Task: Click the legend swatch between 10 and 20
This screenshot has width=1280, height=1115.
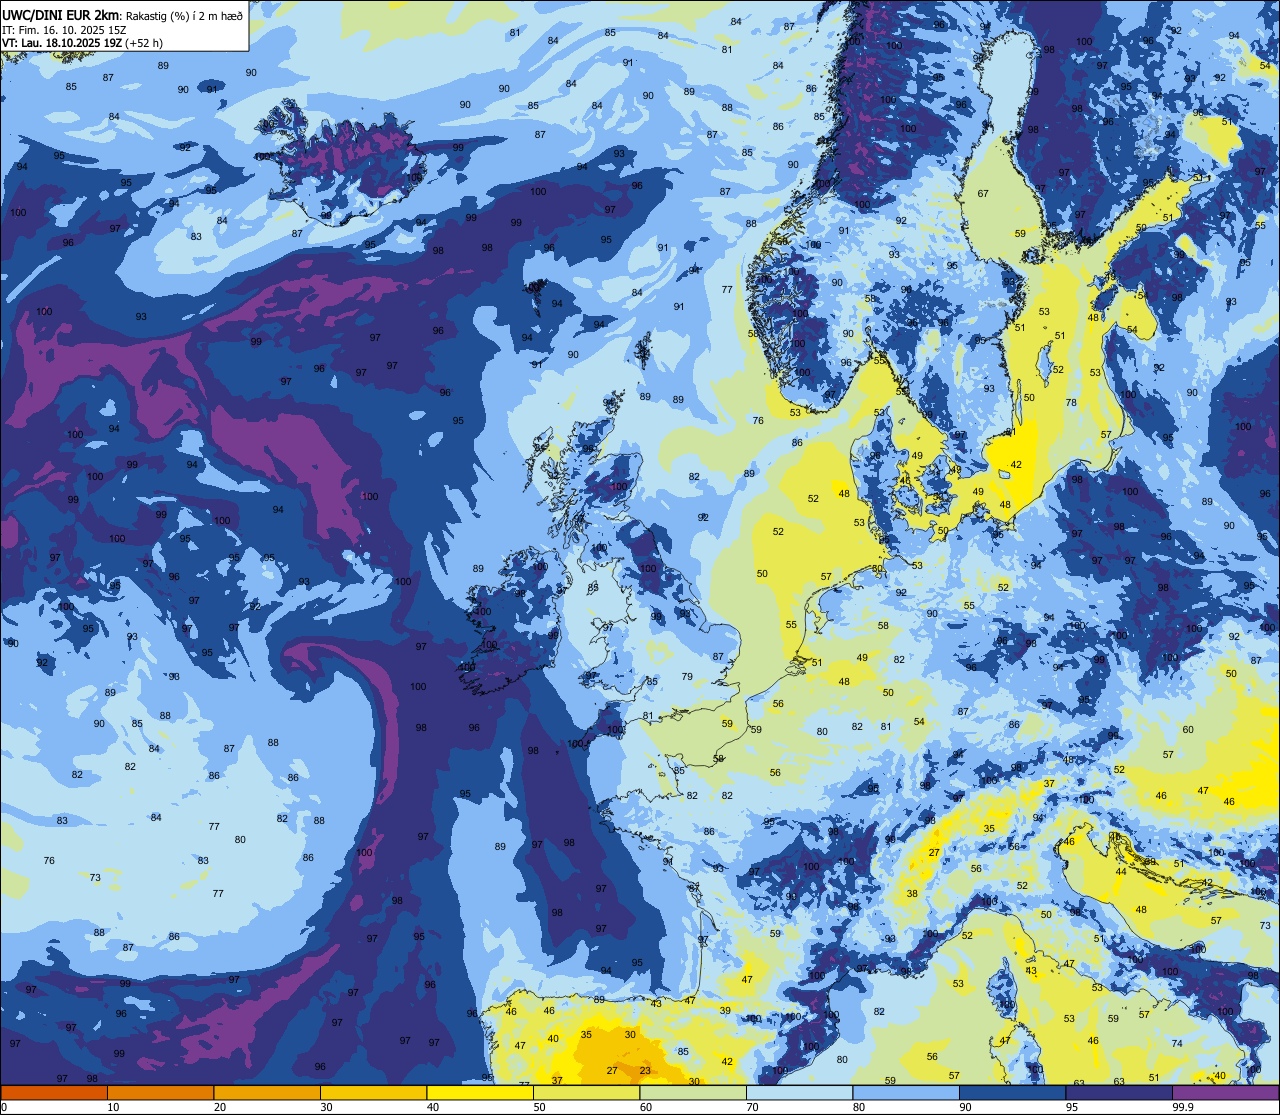Action: pyautogui.click(x=160, y=1092)
